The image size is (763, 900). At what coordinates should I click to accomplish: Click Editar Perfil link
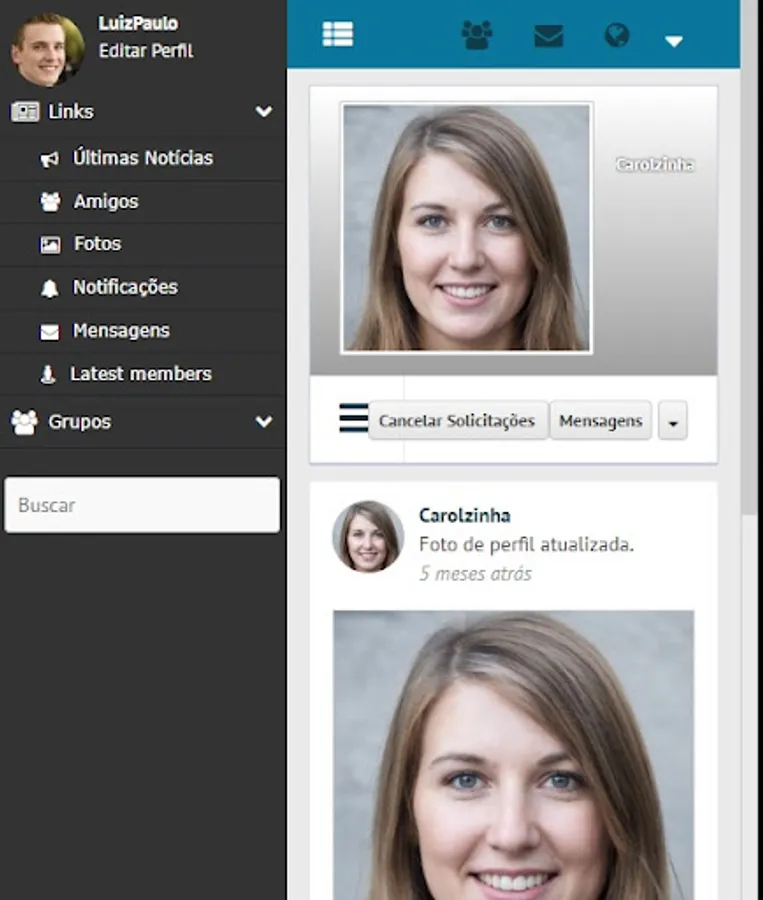[146, 51]
